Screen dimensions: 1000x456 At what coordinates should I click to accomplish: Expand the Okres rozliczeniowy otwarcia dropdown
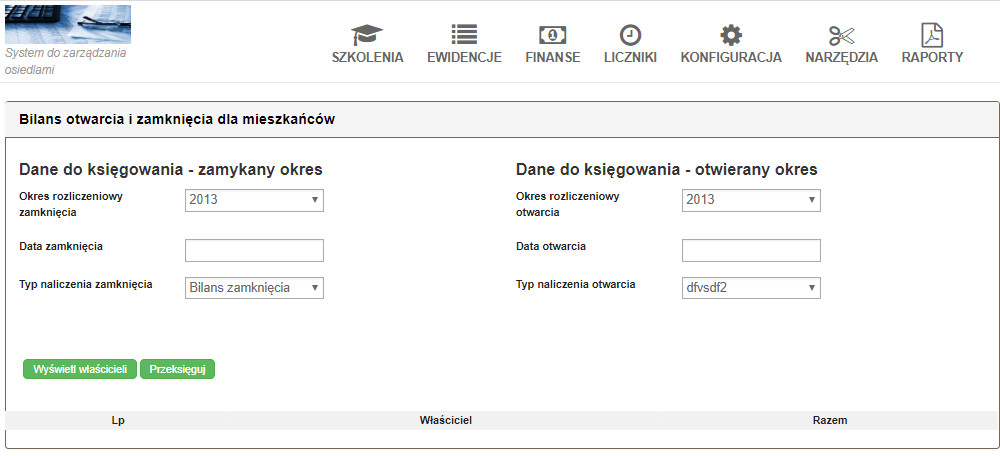751,200
